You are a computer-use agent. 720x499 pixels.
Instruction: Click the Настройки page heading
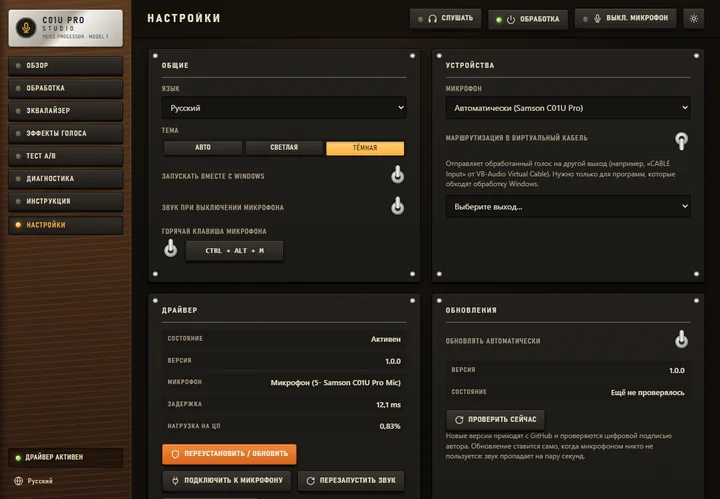coord(184,18)
